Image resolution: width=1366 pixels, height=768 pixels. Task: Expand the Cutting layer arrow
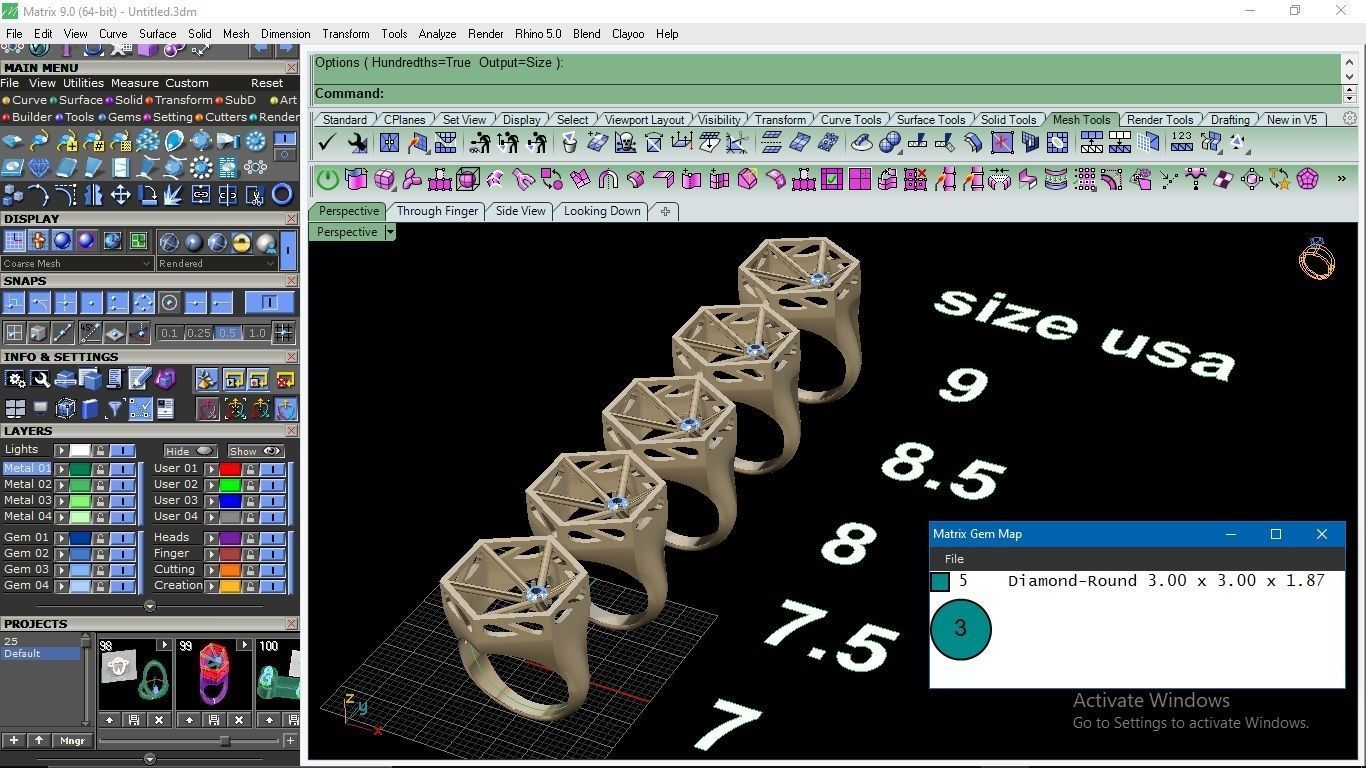(x=211, y=570)
